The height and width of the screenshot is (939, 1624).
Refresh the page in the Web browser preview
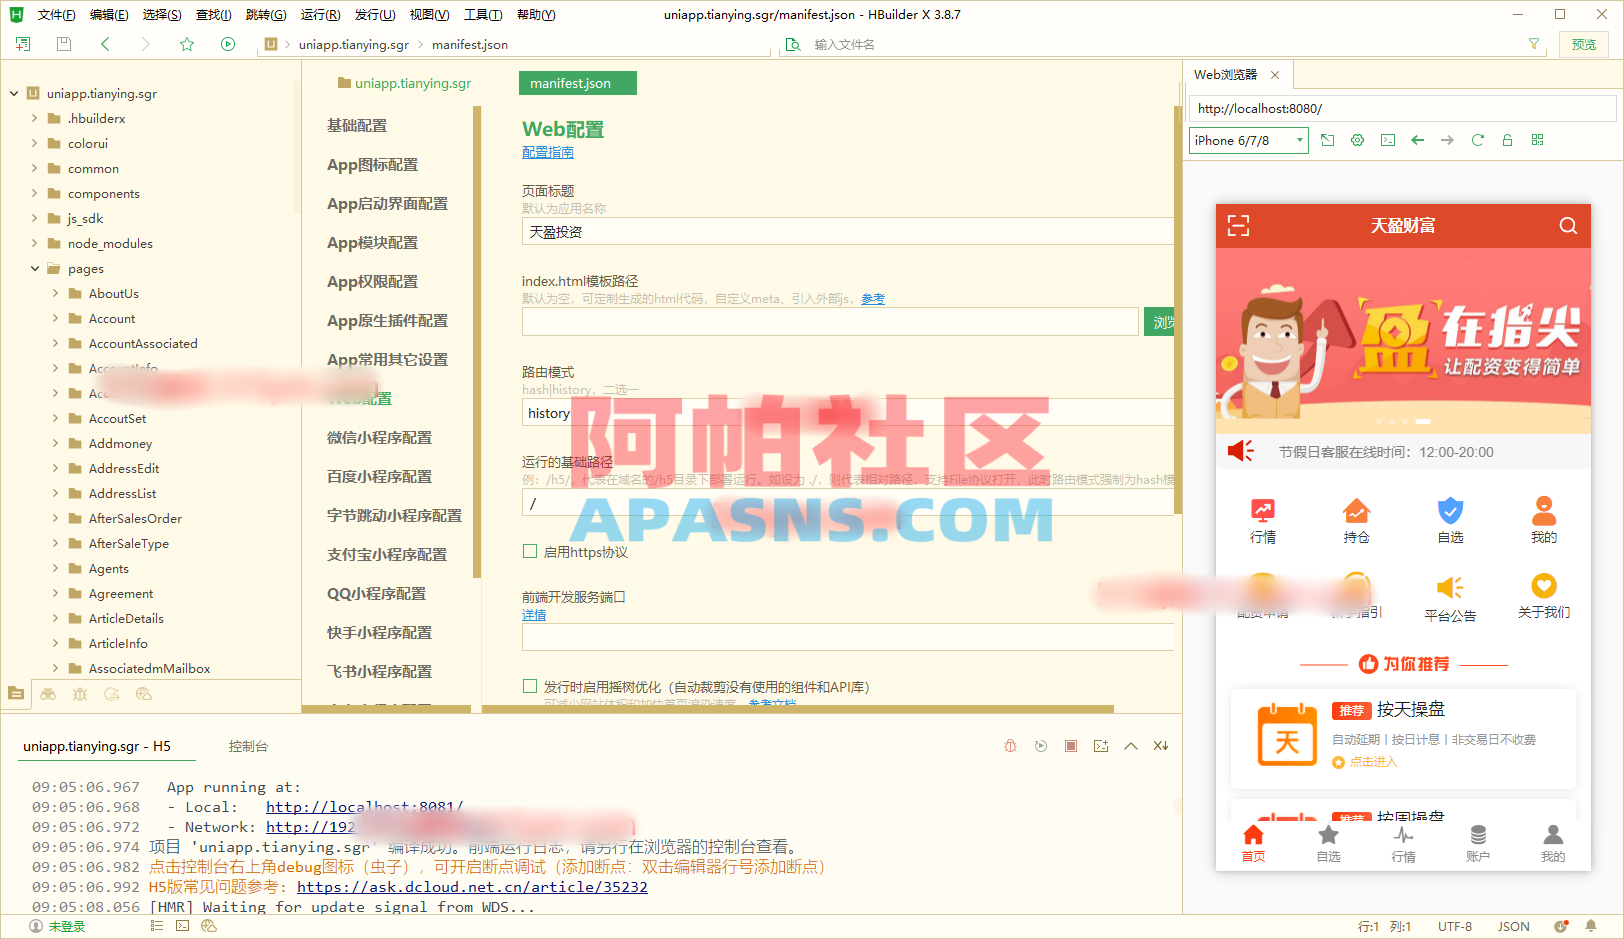pyautogui.click(x=1477, y=140)
